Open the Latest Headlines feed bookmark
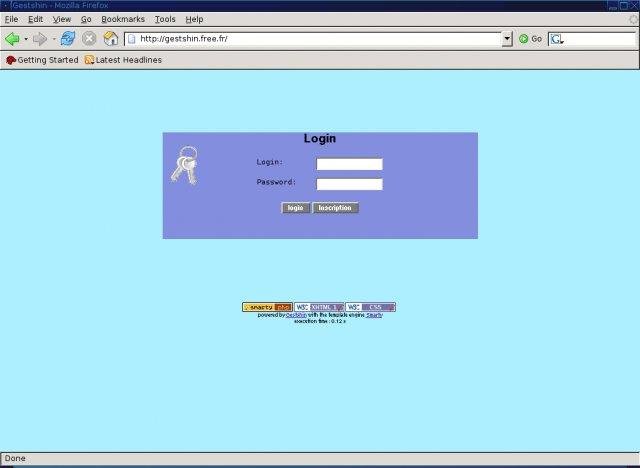The image size is (640, 468). [123, 60]
